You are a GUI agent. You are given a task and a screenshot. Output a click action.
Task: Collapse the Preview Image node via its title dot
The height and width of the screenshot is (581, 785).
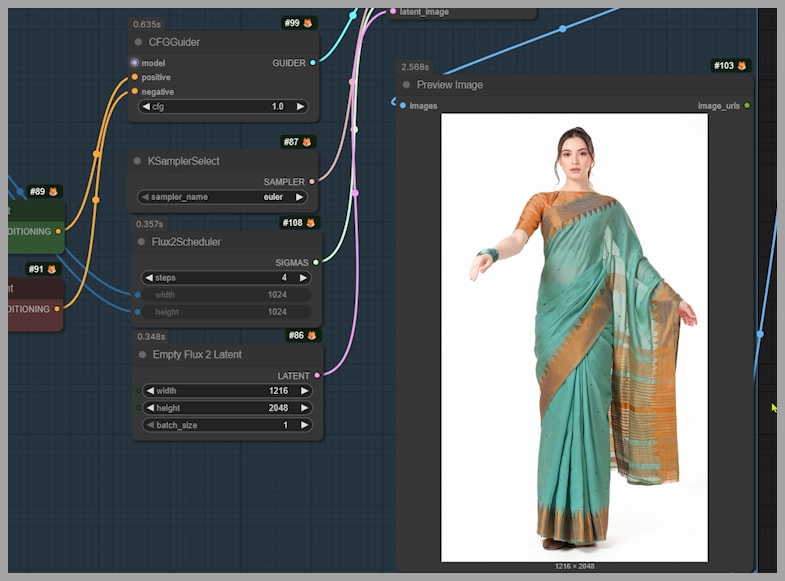(406, 85)
